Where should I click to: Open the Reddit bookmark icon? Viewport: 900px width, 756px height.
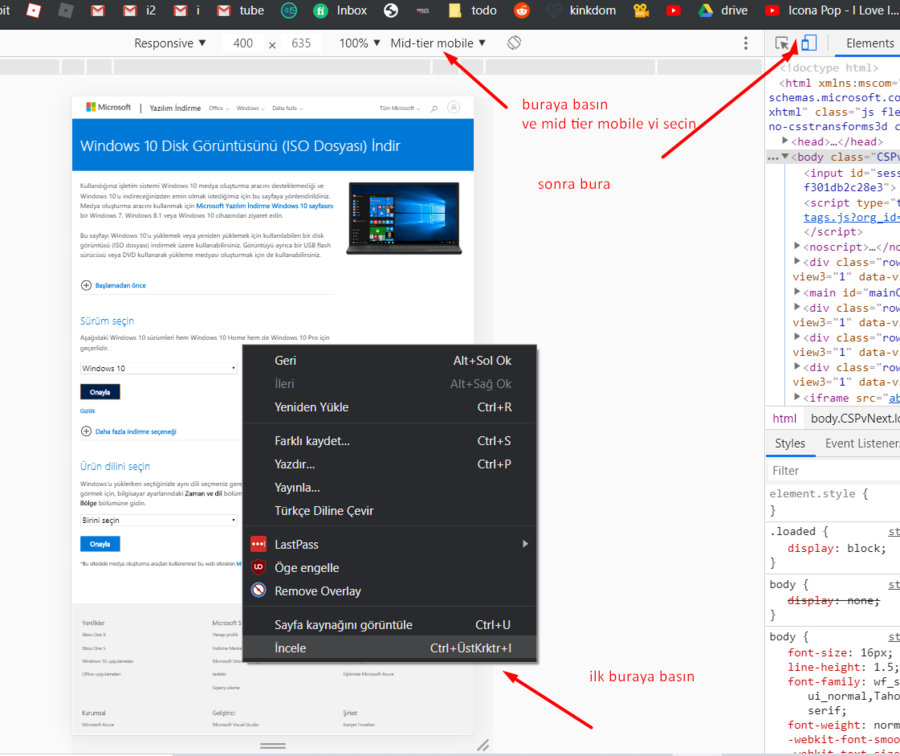click(x=522, y=10)
